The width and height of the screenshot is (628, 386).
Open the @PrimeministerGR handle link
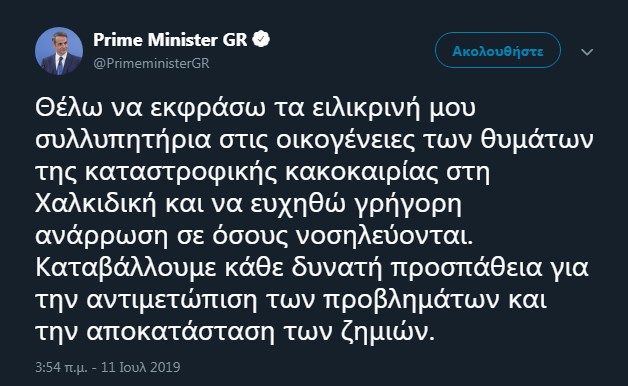click(x=151, y=63)
